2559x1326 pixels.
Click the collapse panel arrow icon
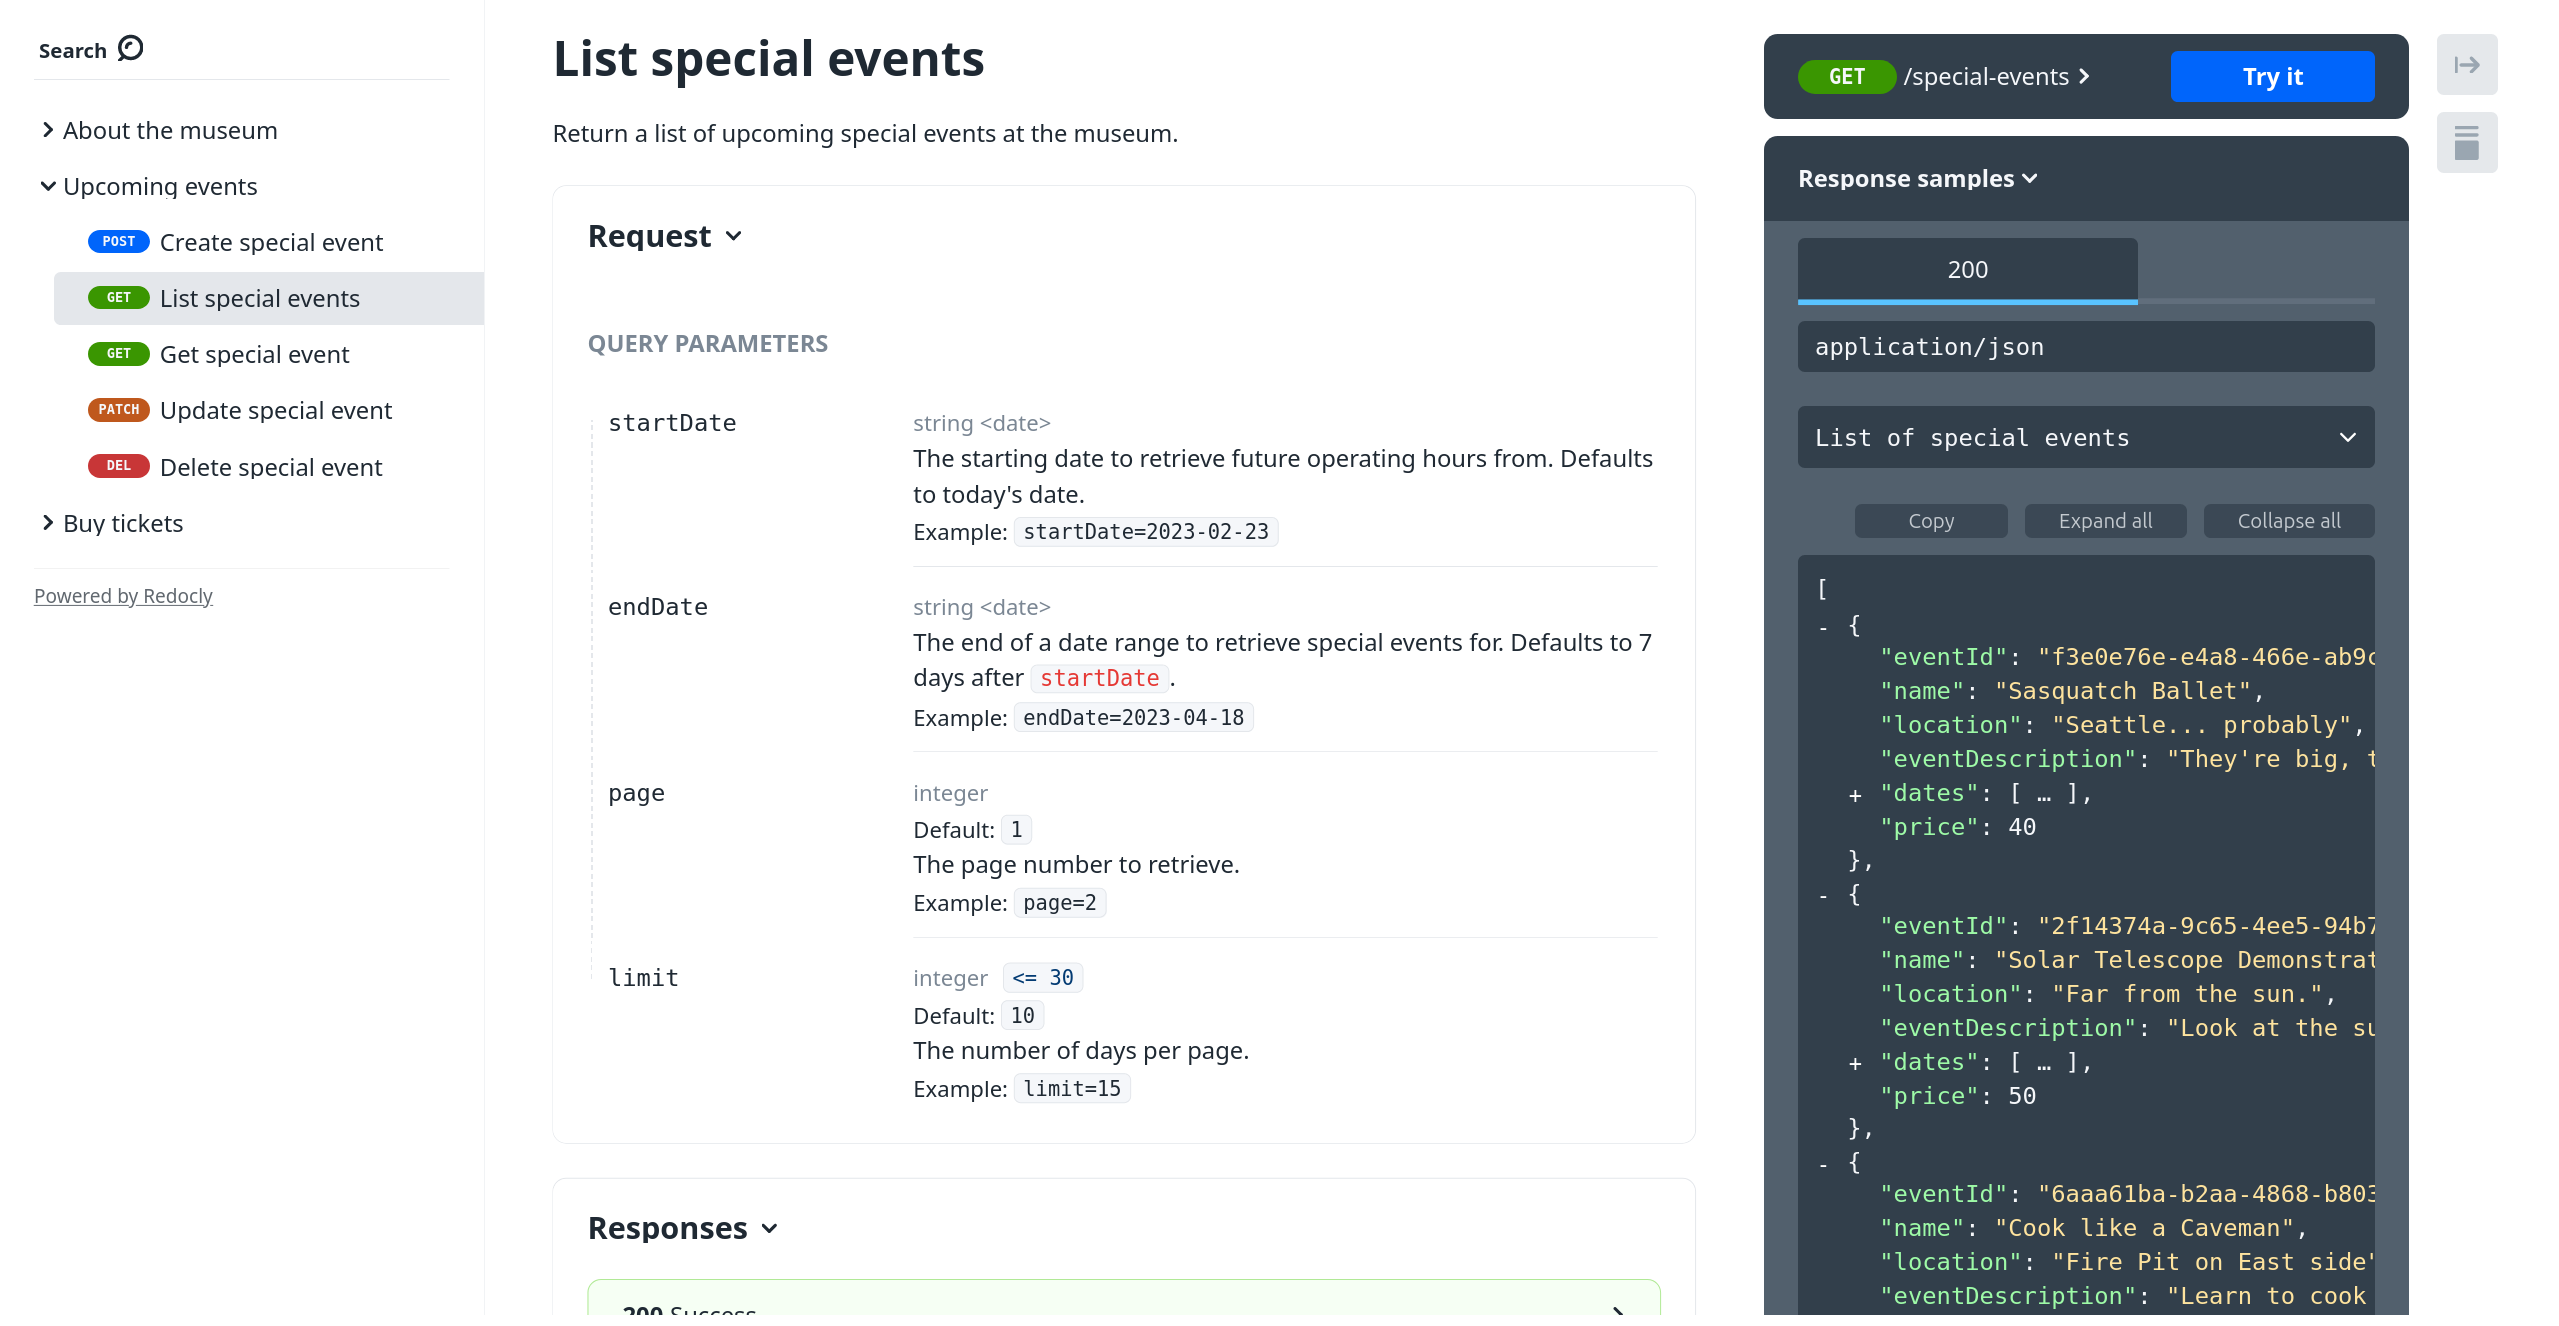pyautogui.click(x=2466, y=65)
